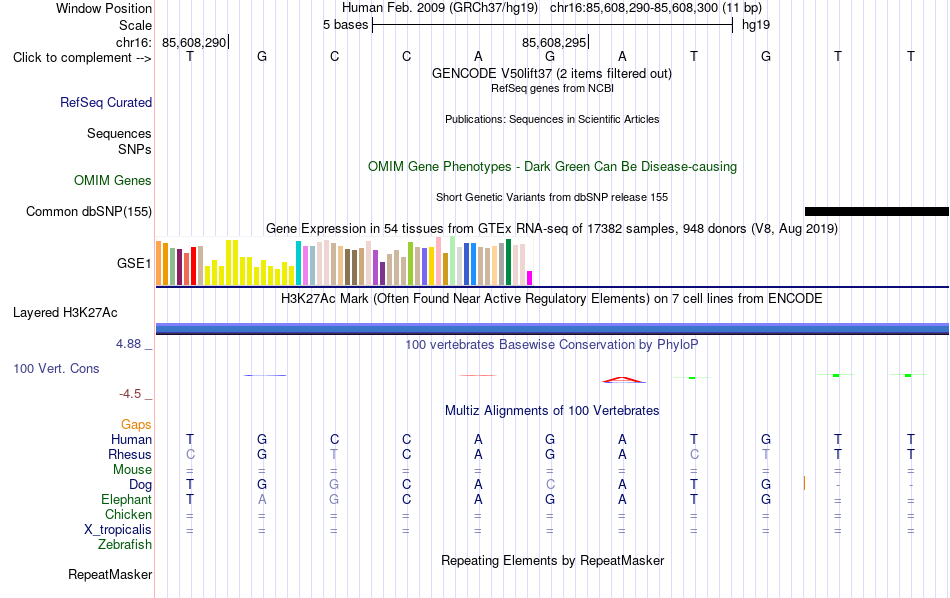Click the H3K27Ac Mark ENCODE title
This screenshot has height=598, width=950.
pos(552,299)
